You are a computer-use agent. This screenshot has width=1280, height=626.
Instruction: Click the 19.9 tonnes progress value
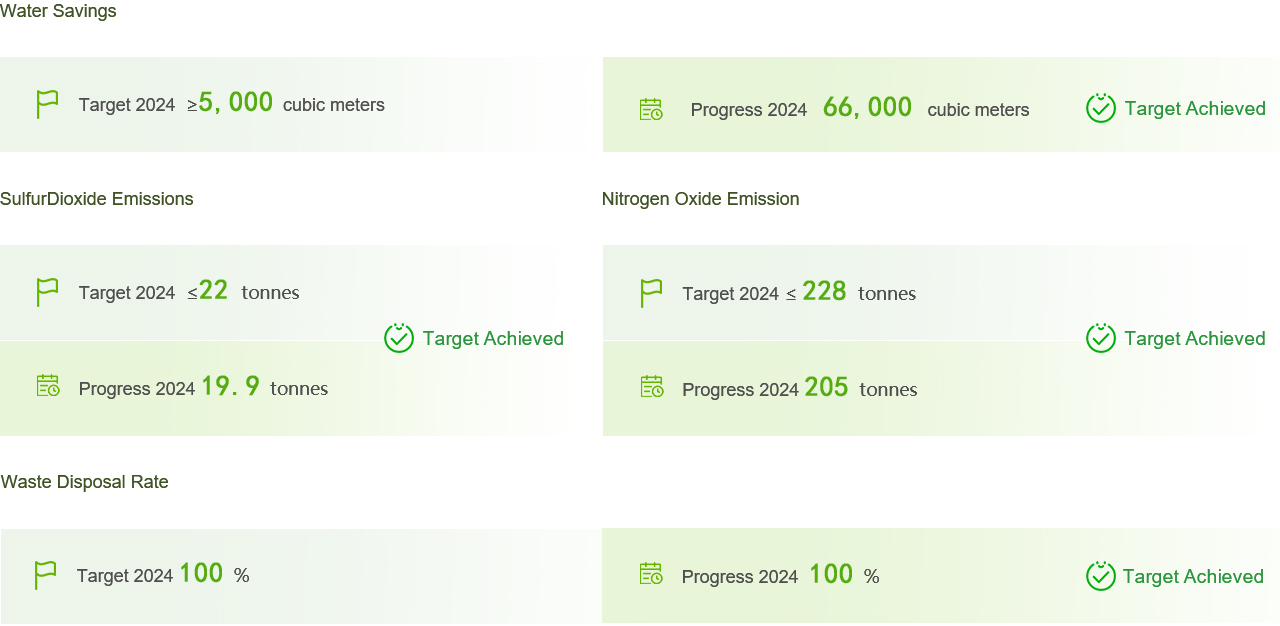coord(265,387)
